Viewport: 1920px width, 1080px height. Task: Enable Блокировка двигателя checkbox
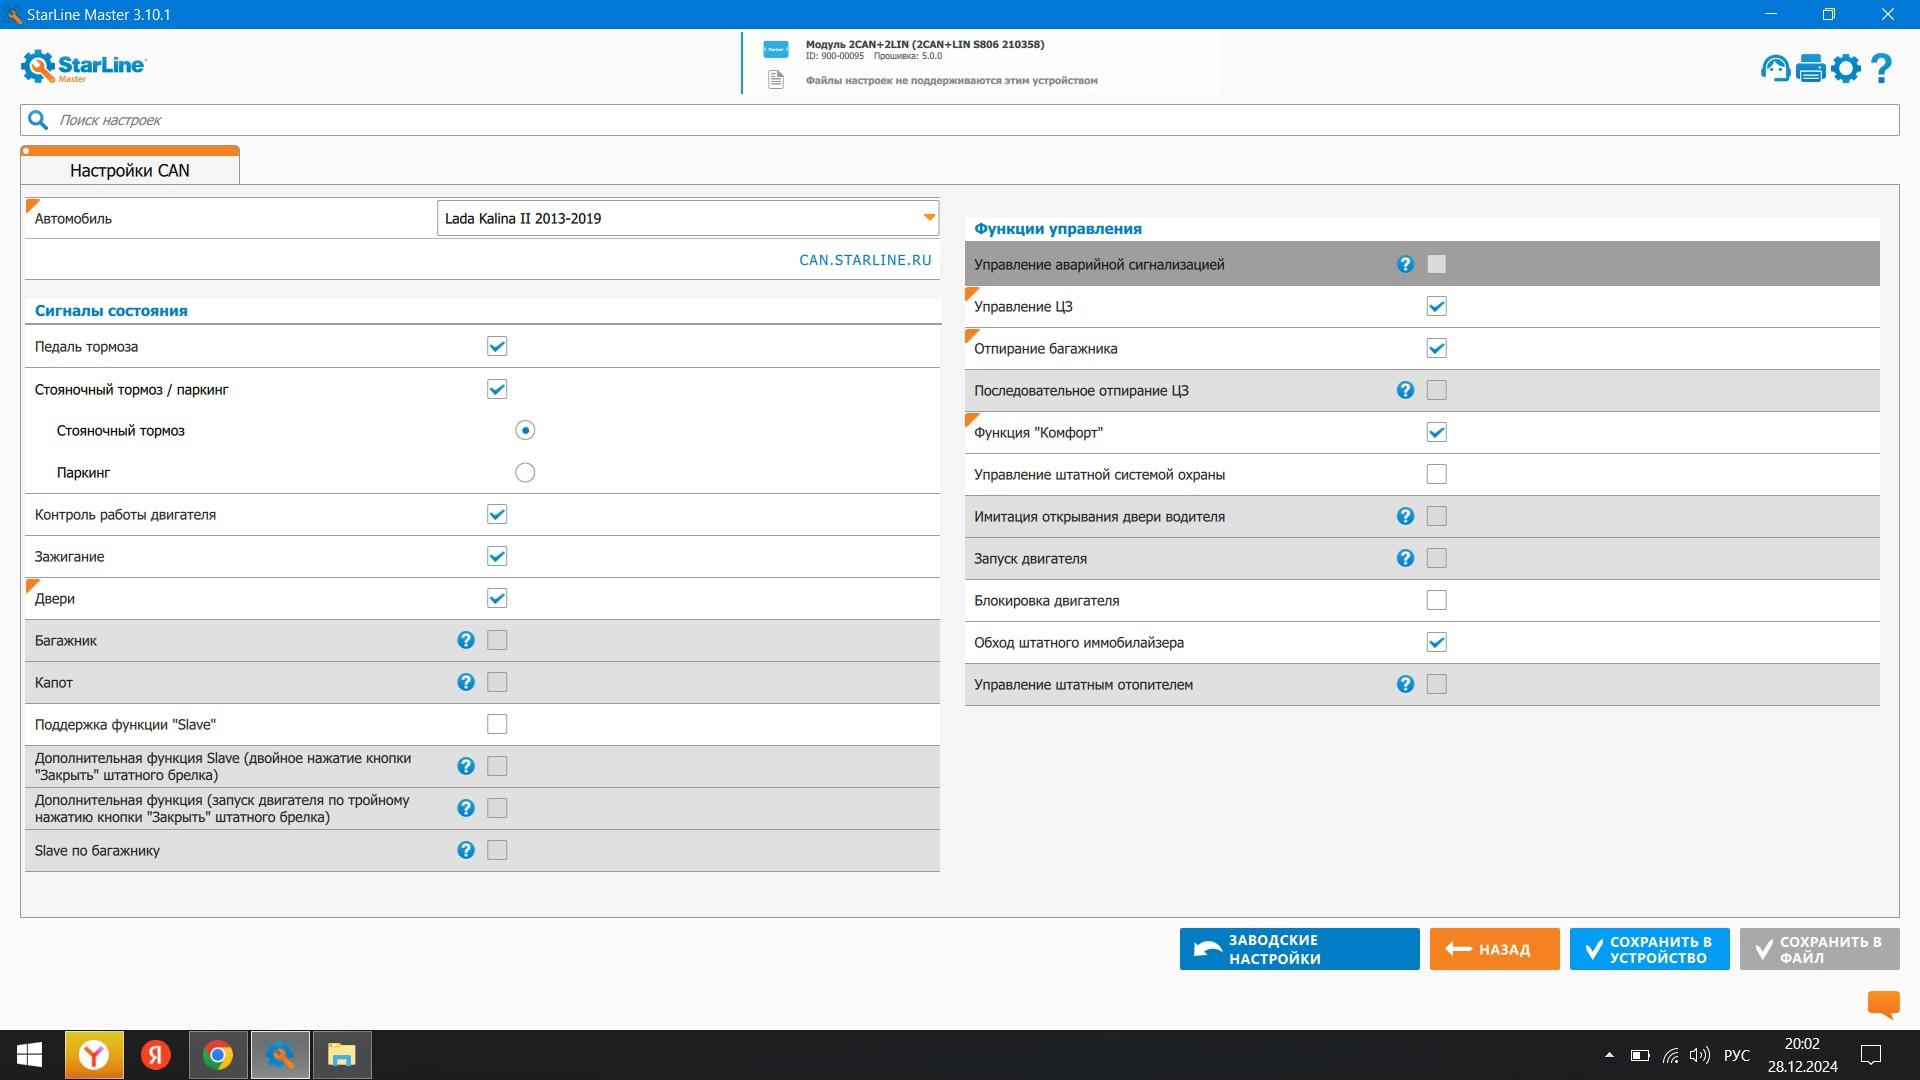coord(1436,600)
